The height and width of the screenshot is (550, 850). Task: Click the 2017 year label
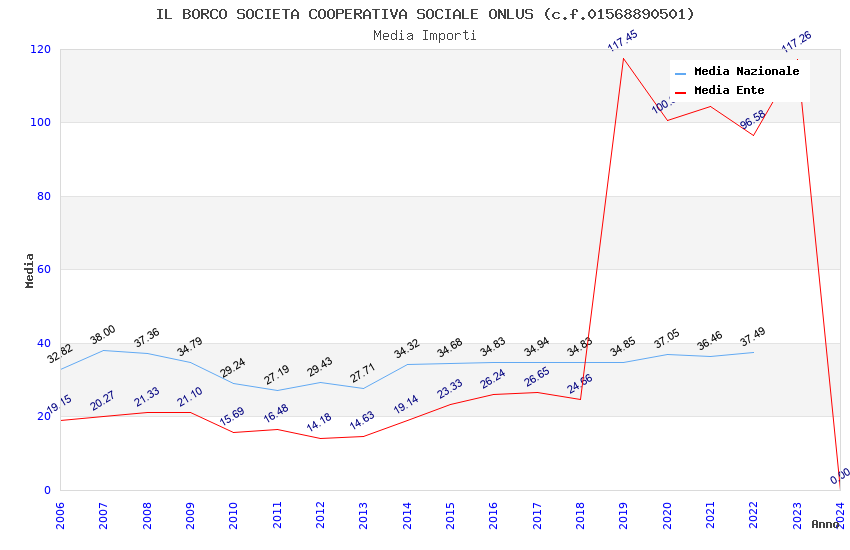pos(537,515)
